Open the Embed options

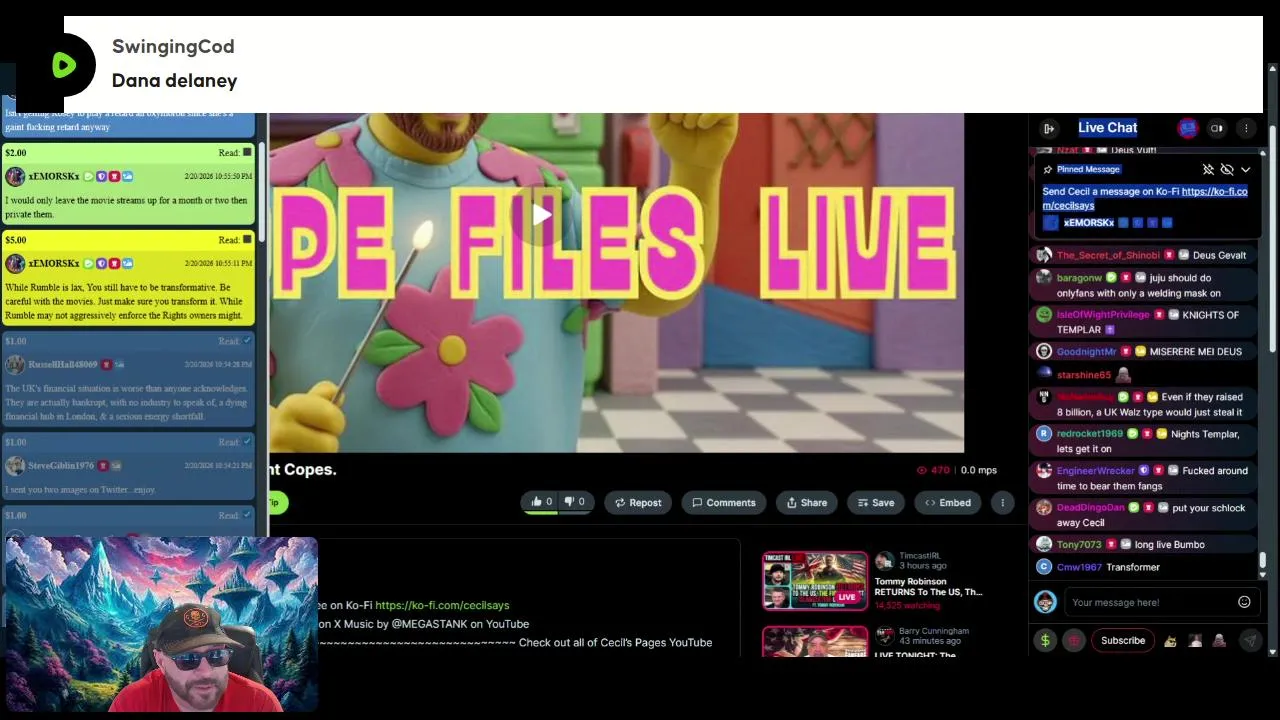pos(948,503)
